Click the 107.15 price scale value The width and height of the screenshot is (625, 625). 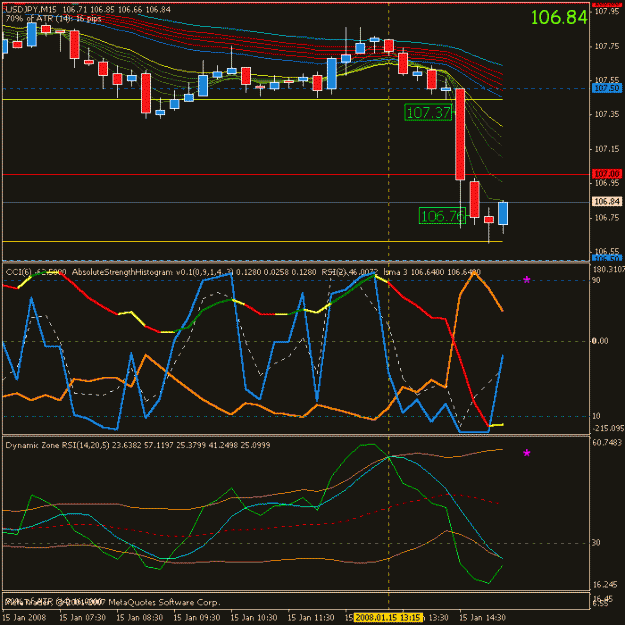click(x=607, y=149)
